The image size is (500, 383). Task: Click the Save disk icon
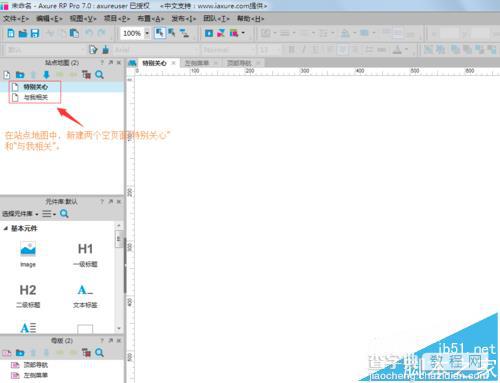(35, 33)
